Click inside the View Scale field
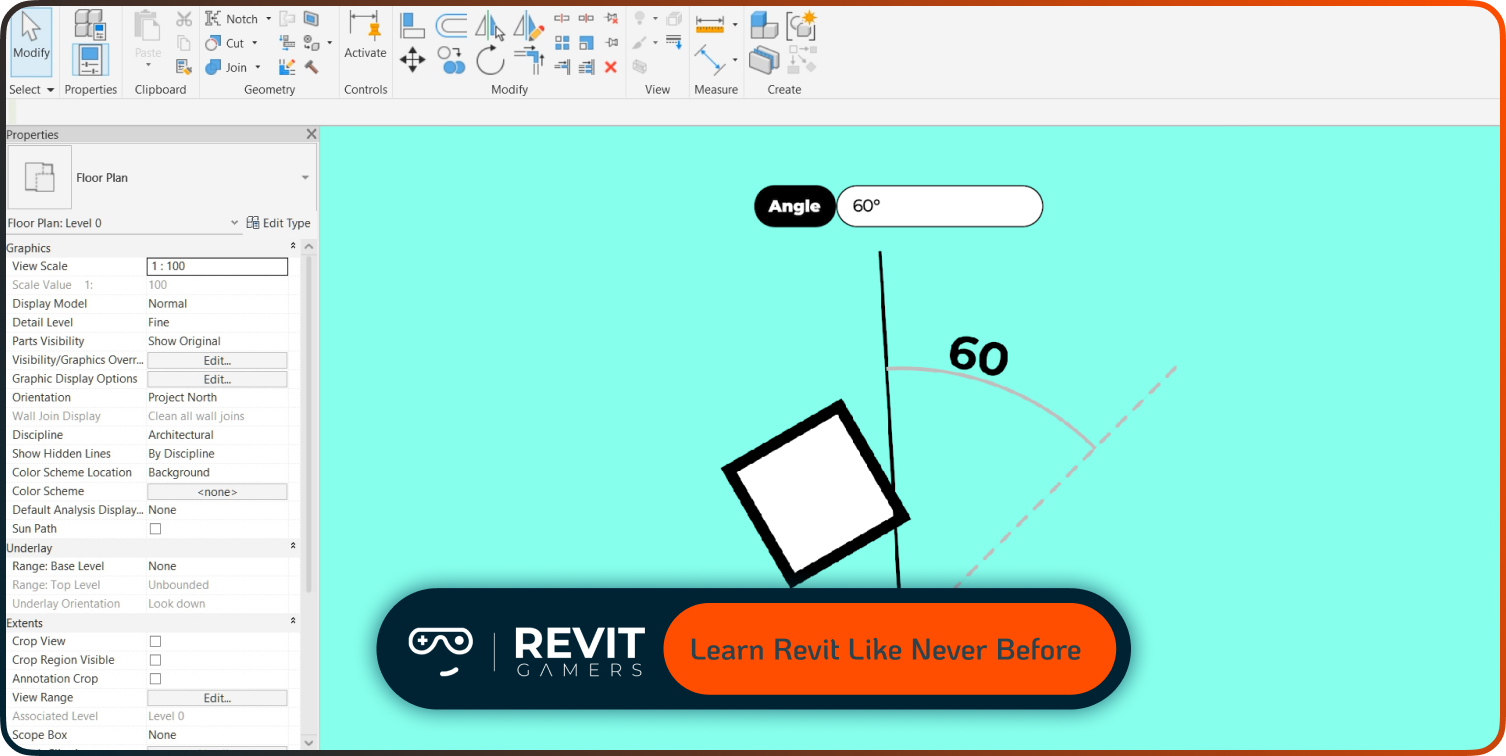The image size is (1506, 756). point(216,266)
